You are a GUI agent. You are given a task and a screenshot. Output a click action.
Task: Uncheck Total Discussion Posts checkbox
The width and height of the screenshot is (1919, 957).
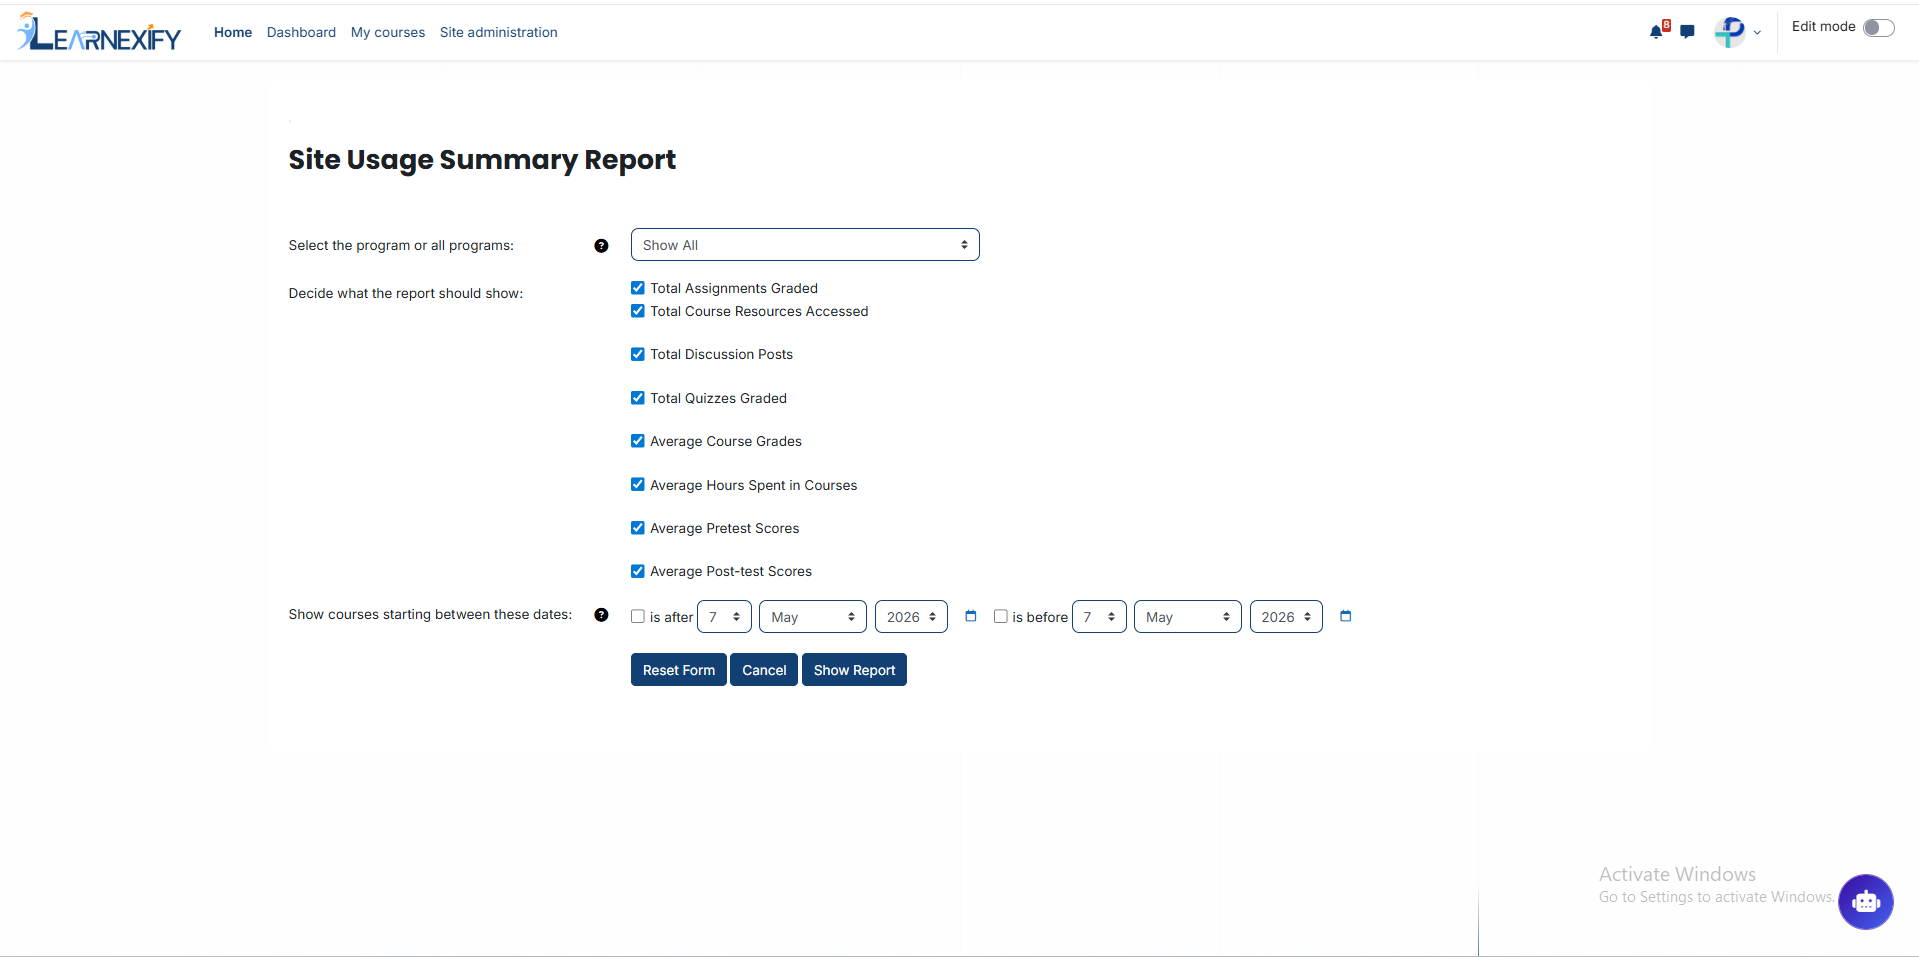pos(638,354)
